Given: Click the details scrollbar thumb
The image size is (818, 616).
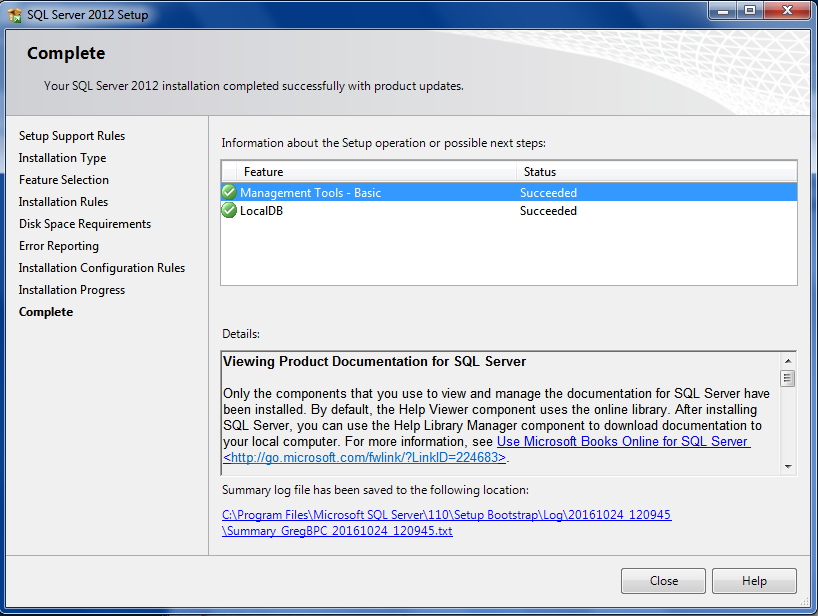Looking at the screenshot, I should click(788, 378).
